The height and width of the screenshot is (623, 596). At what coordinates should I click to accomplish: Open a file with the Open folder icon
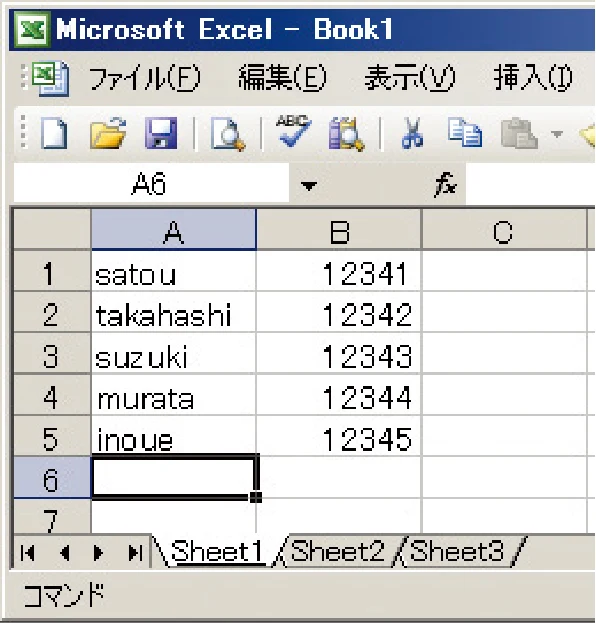[108, 134]
